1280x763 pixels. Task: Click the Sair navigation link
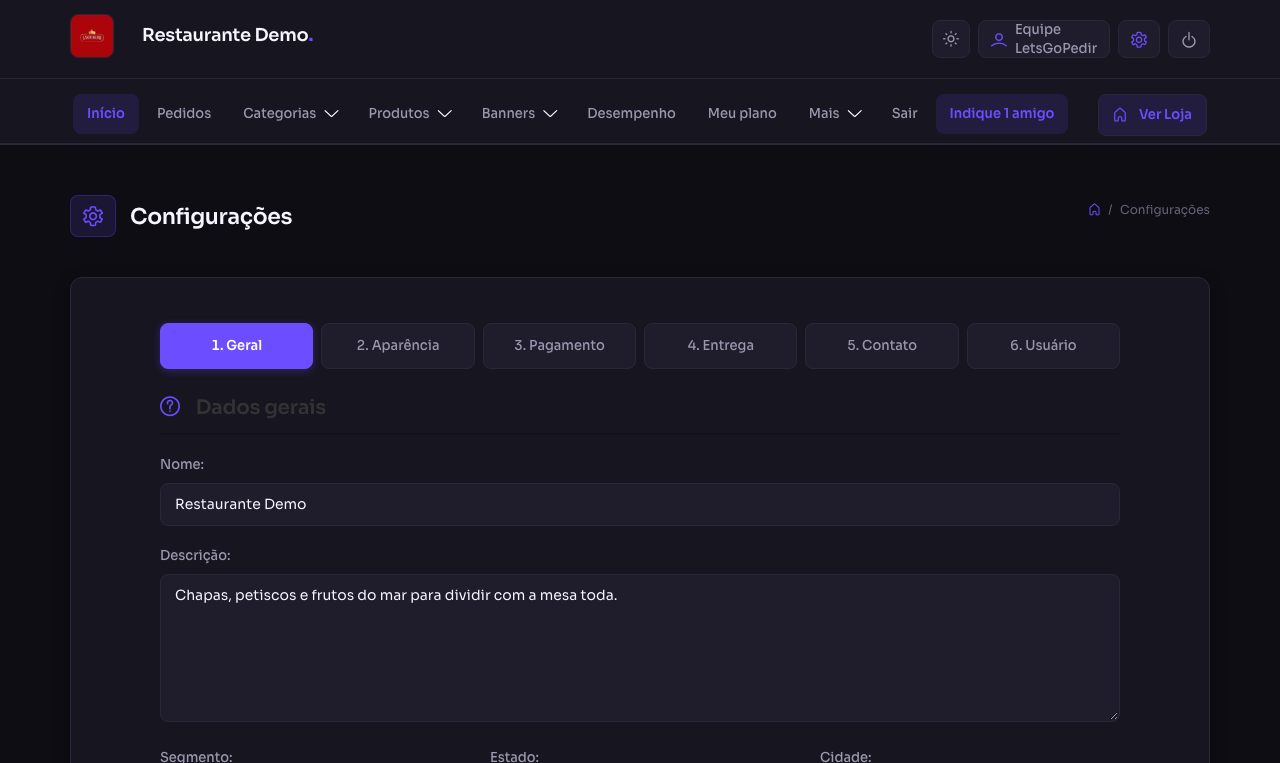click(x=905, y=114)
